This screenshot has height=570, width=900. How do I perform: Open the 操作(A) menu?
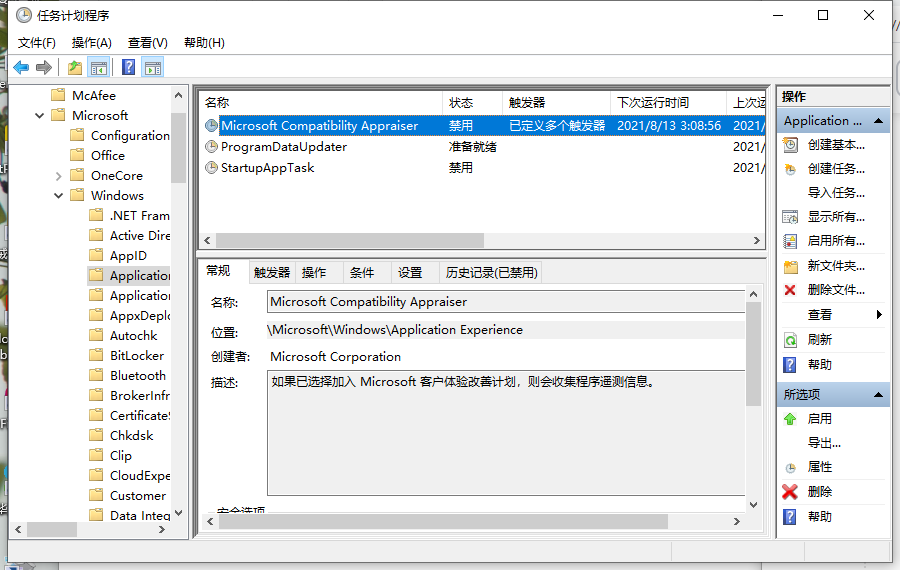click(x=91, y=42)
